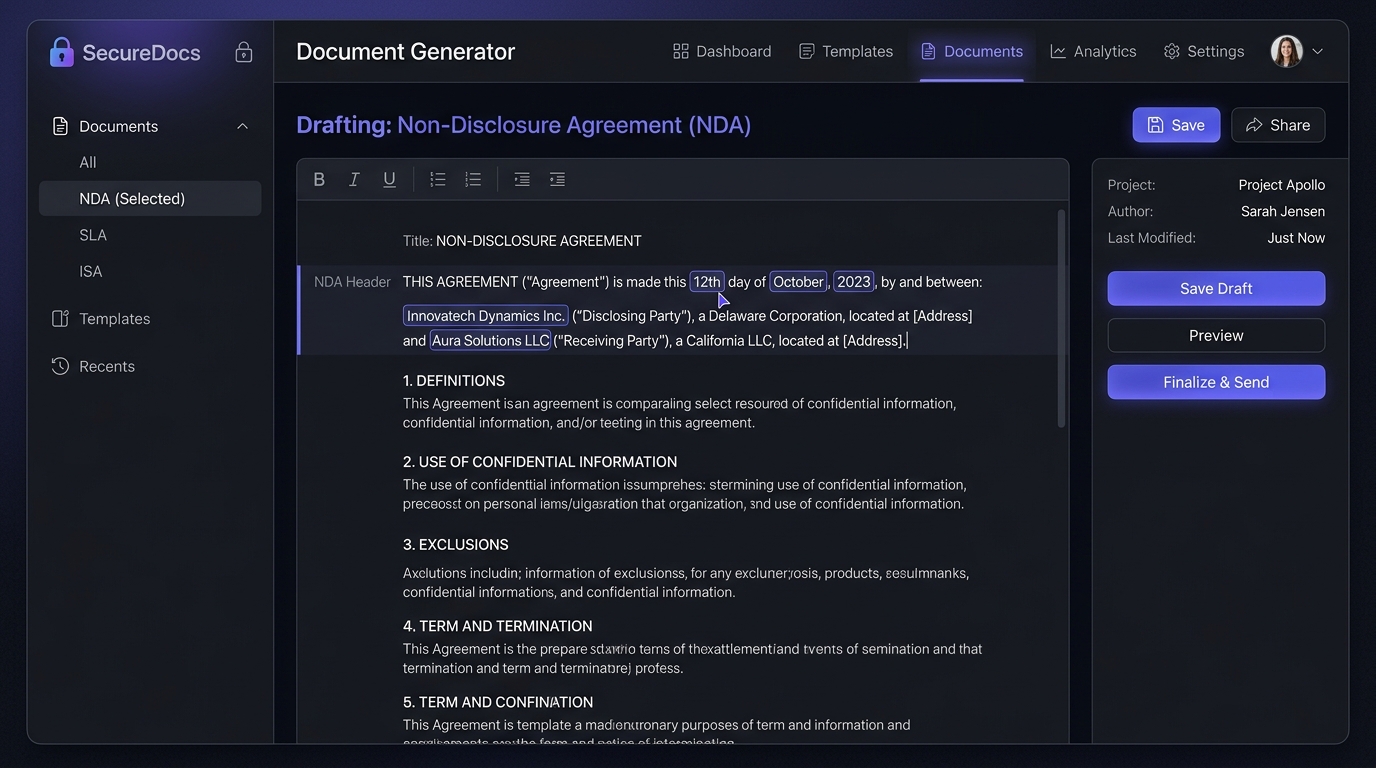Toggle bold formatting in editor toolbar
Viewport: 1376px width, 768px height.
(x=319, y=179)
